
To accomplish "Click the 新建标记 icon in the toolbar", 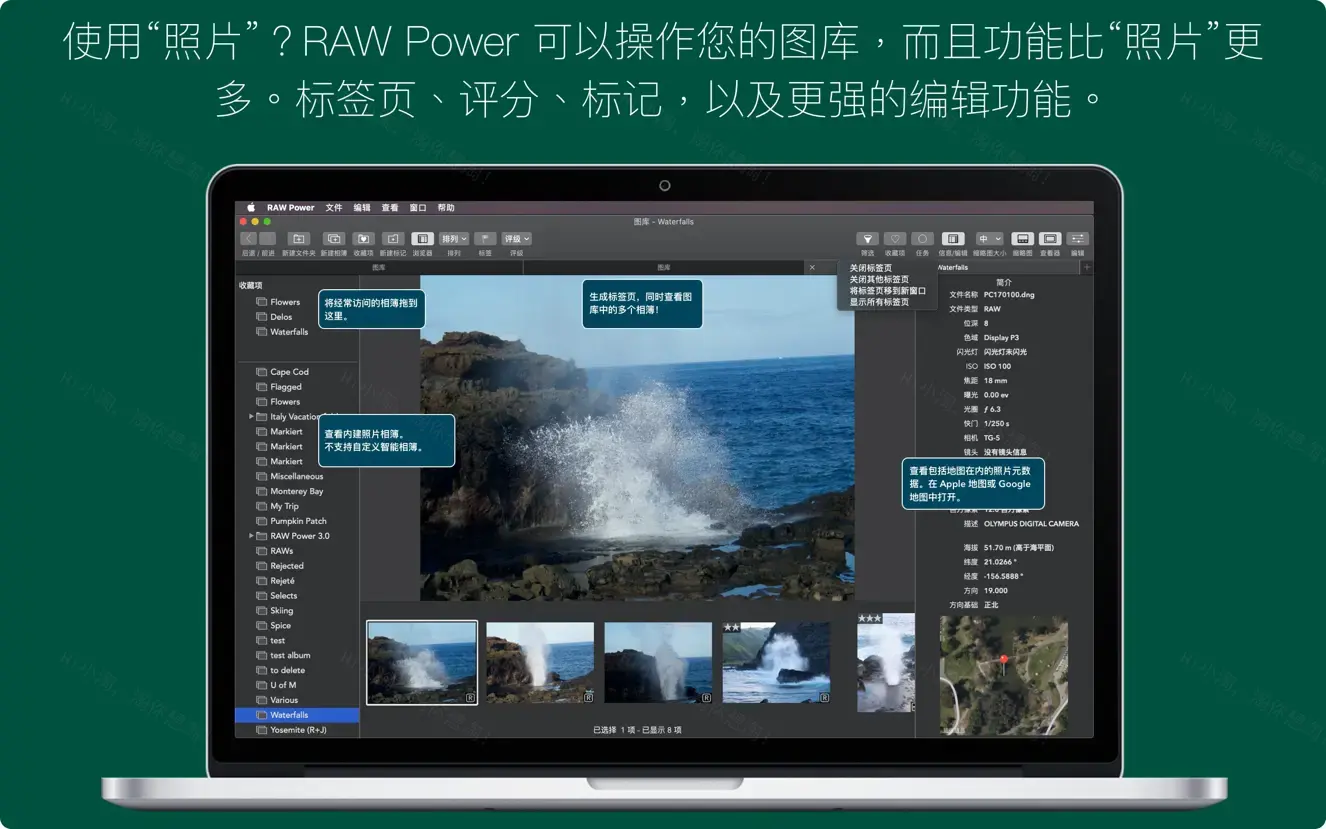I will [x=394, y=238].
